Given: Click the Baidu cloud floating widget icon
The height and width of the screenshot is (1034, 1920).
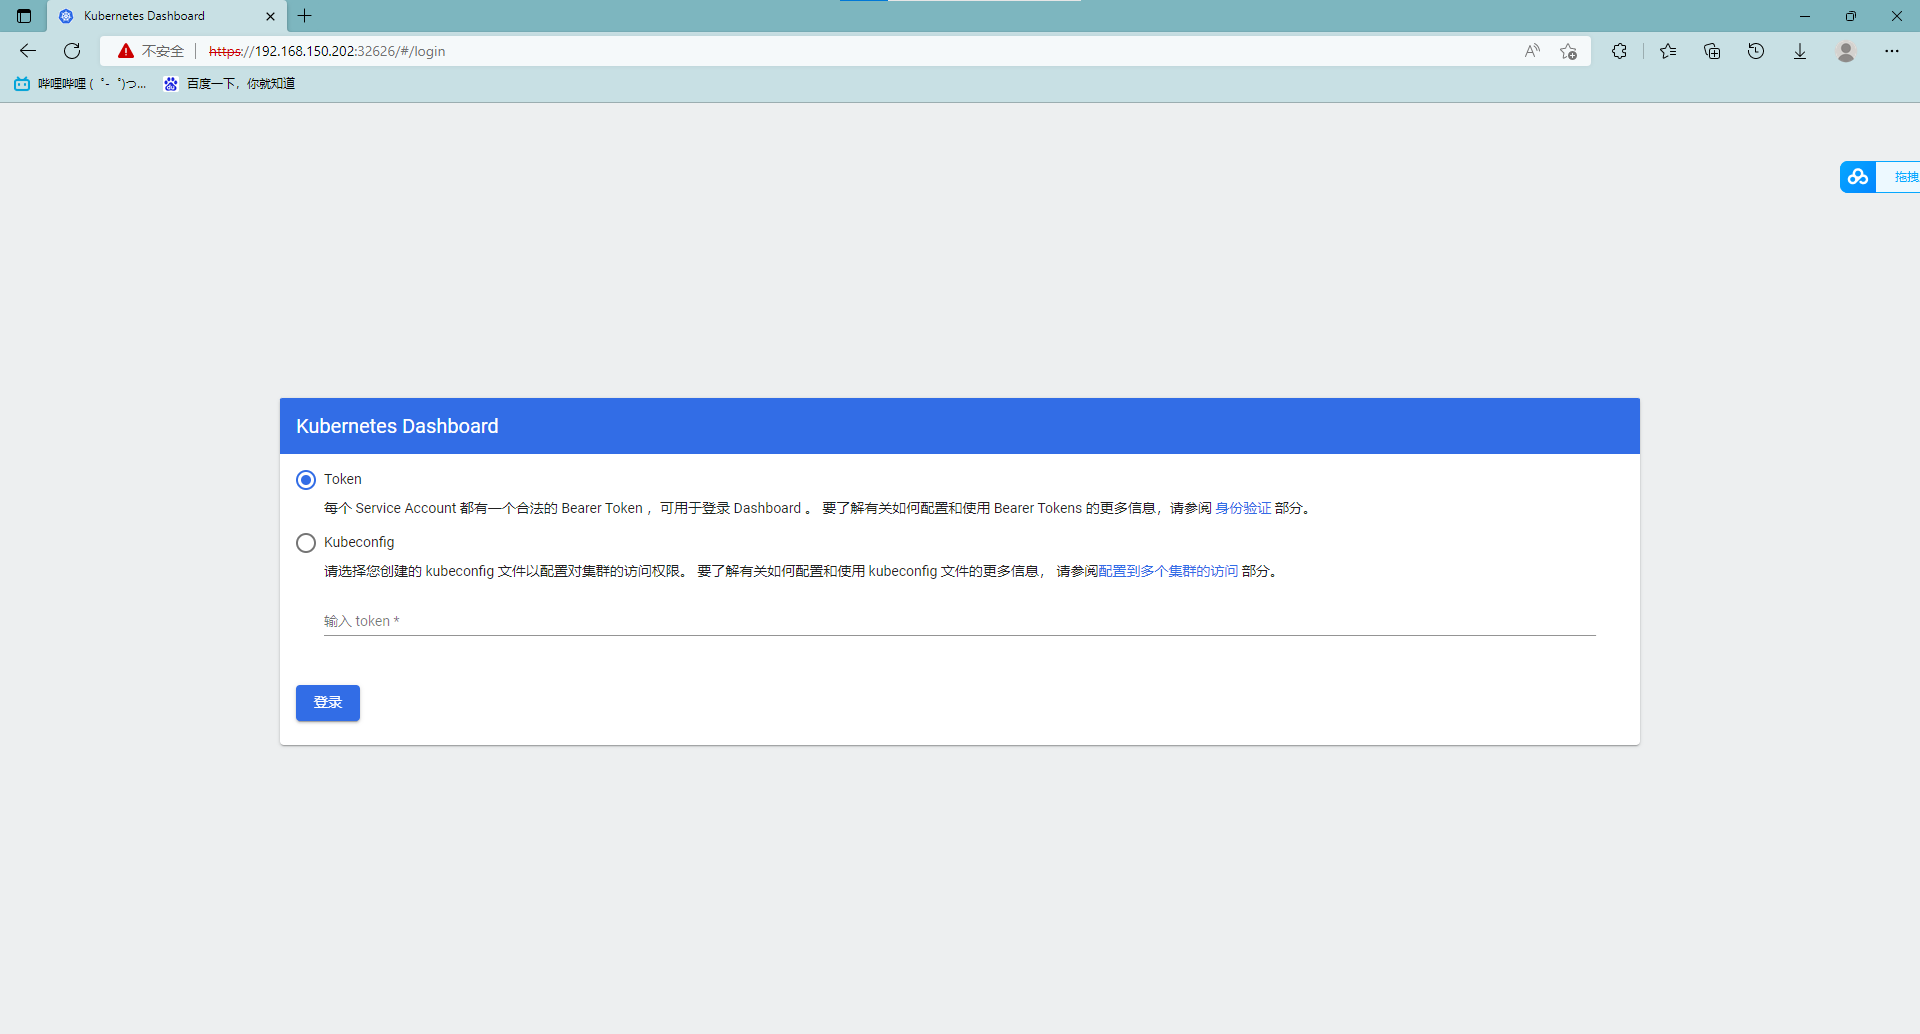Looking at the screenshot, I should (x=1858, y=177).
